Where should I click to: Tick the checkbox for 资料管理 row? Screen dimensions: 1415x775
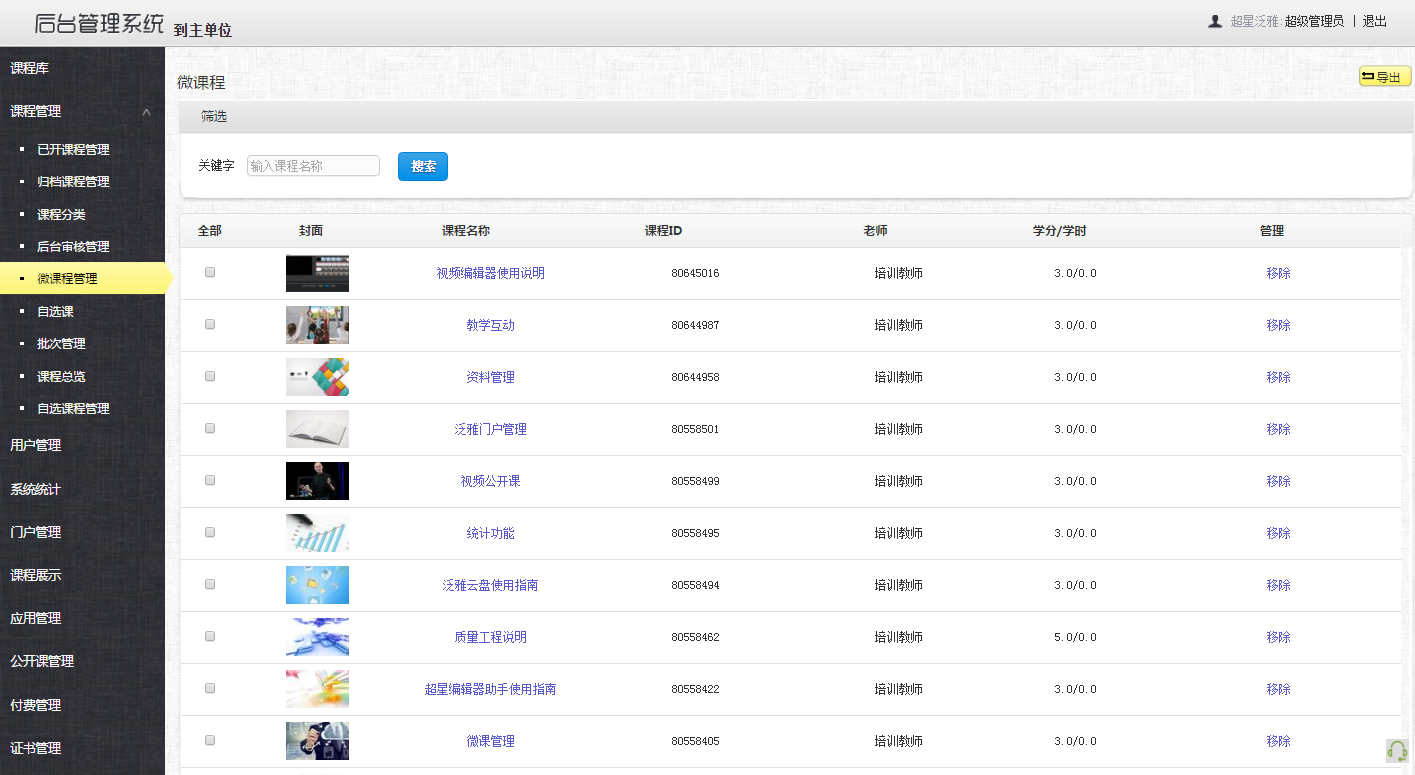209,376
